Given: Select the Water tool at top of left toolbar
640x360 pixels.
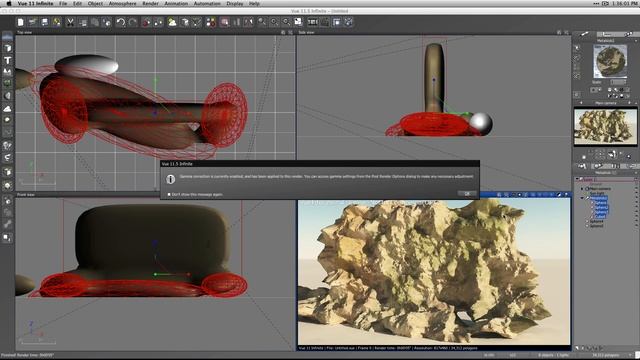Looking at the screenshot, I should click(7, 37).
